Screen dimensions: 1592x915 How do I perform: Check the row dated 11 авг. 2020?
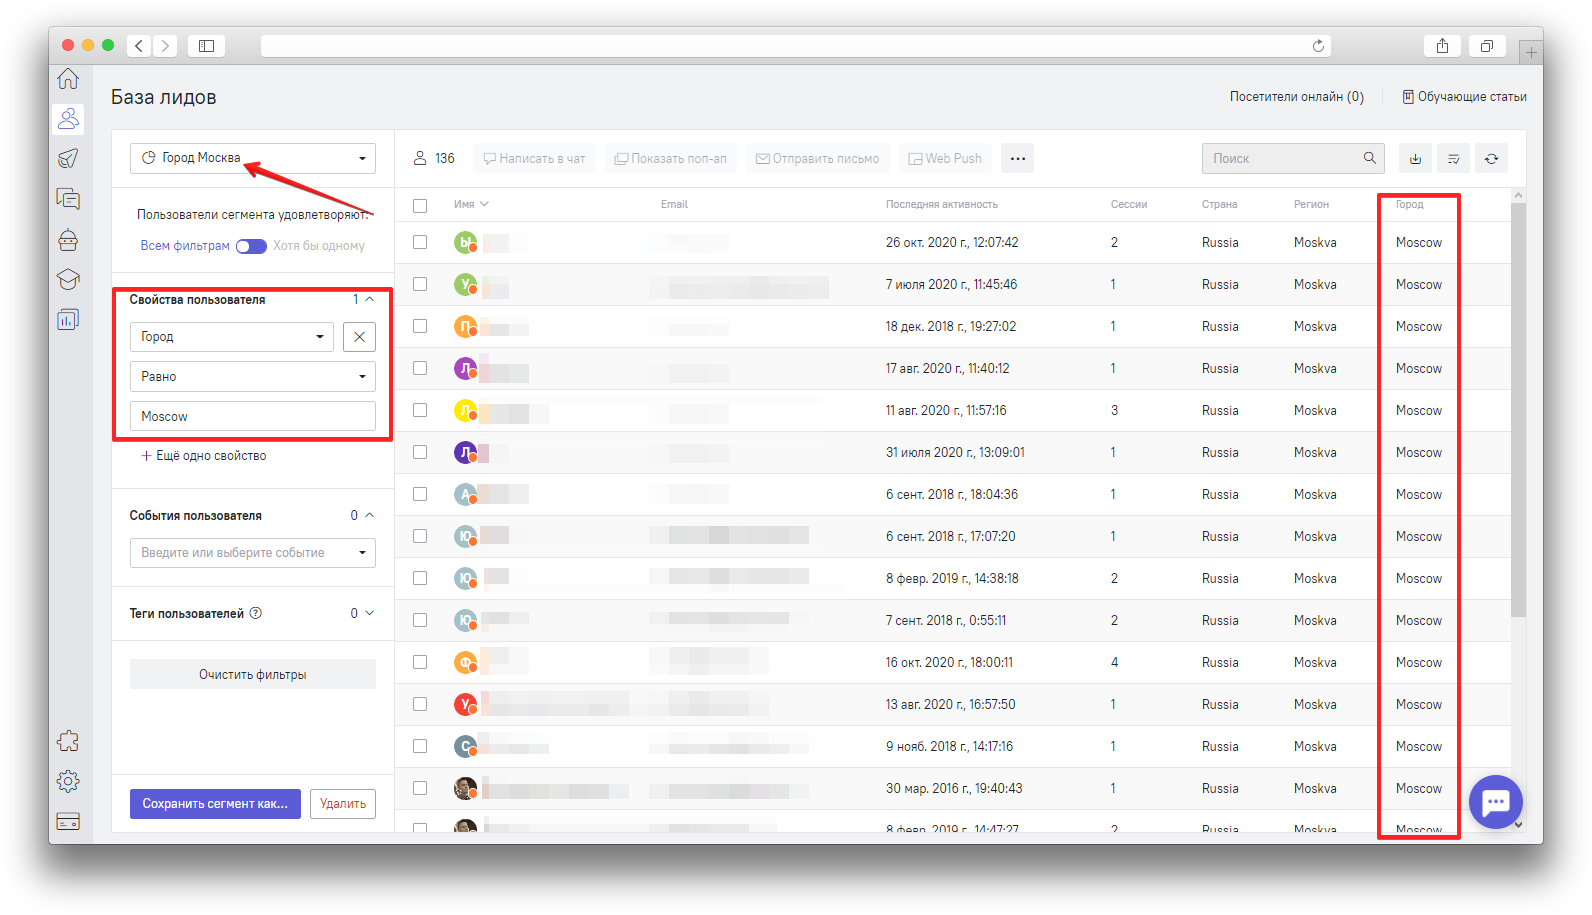click(x=420, y=410)
